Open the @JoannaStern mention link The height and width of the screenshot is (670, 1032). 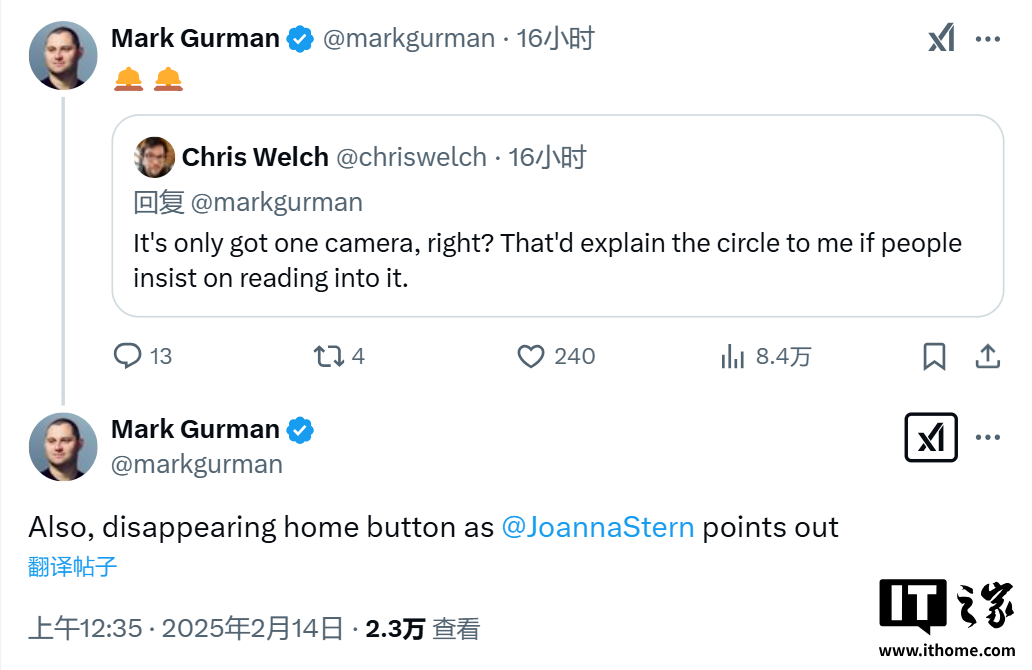click(x=597, y=527)
